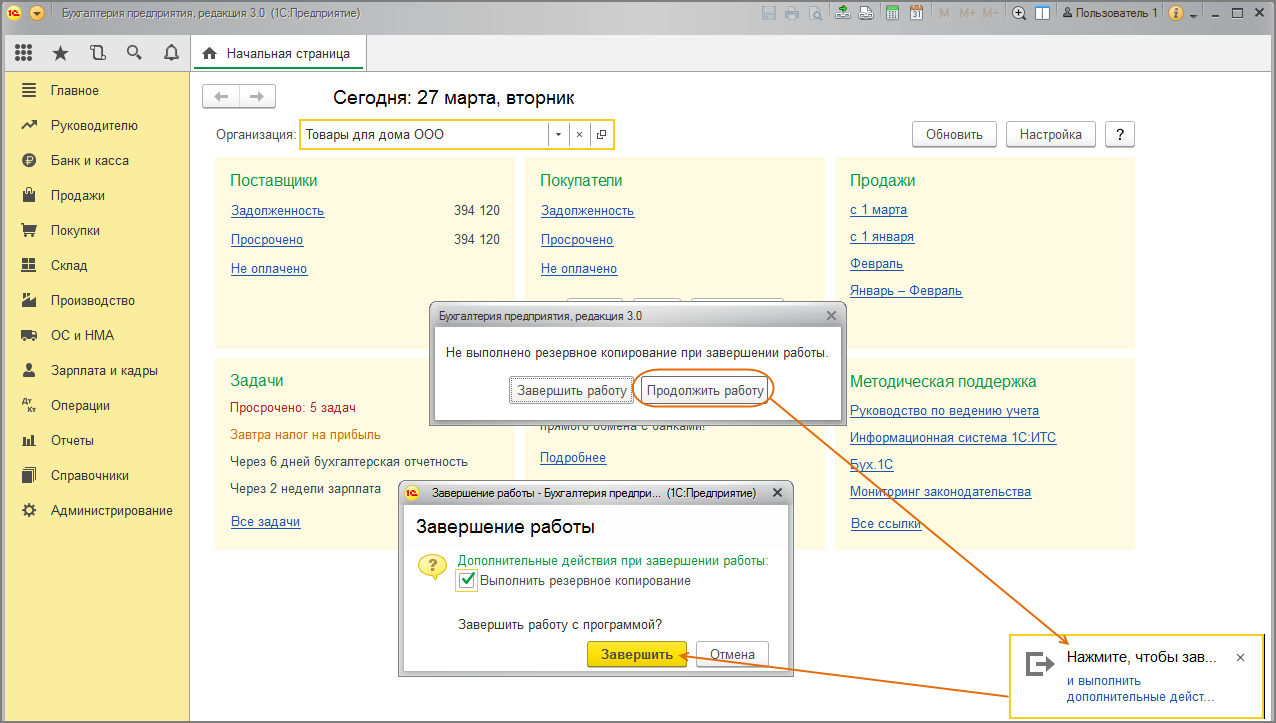The height and width of the screenshot is (723, 1276).
Task: Click the Пользователь 1 user label
Action: (1109, 13)
